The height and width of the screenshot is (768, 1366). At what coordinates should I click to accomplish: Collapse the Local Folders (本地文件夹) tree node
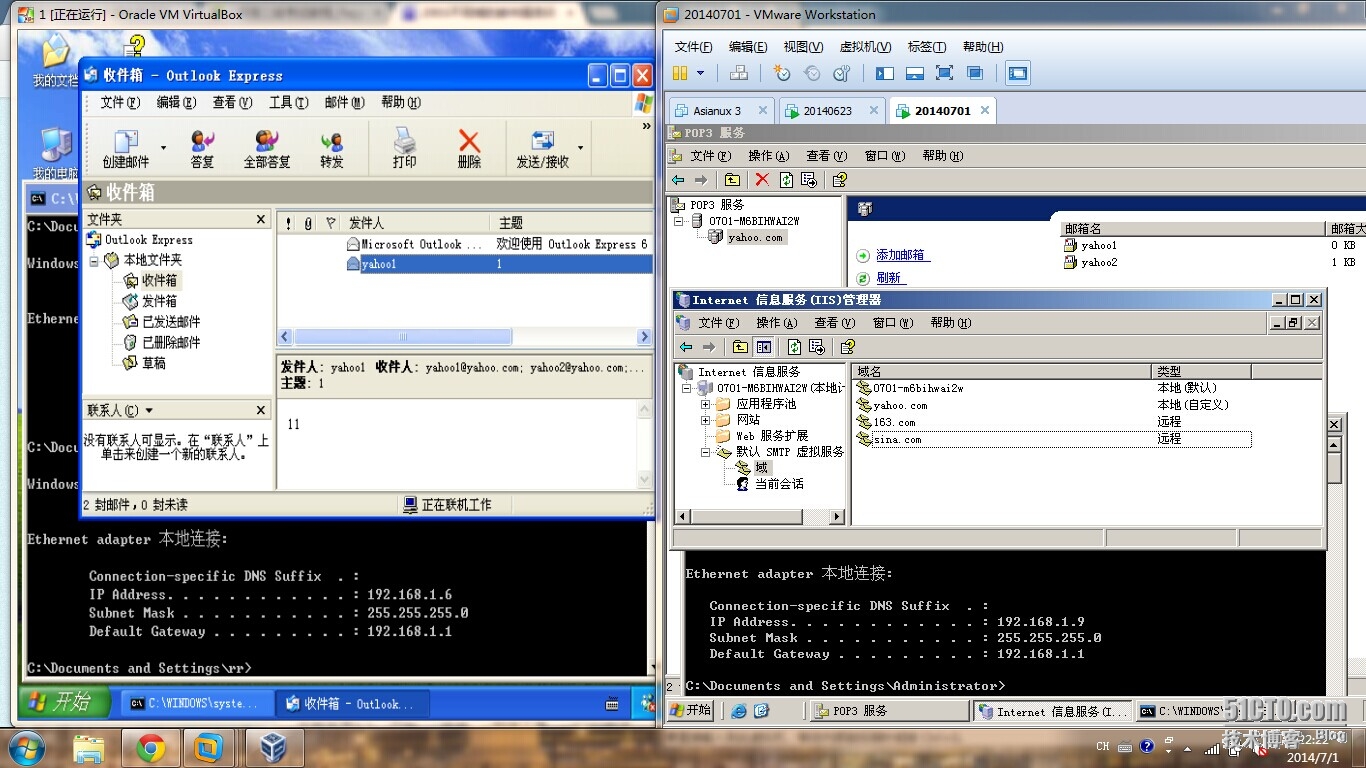click(94, 260)
